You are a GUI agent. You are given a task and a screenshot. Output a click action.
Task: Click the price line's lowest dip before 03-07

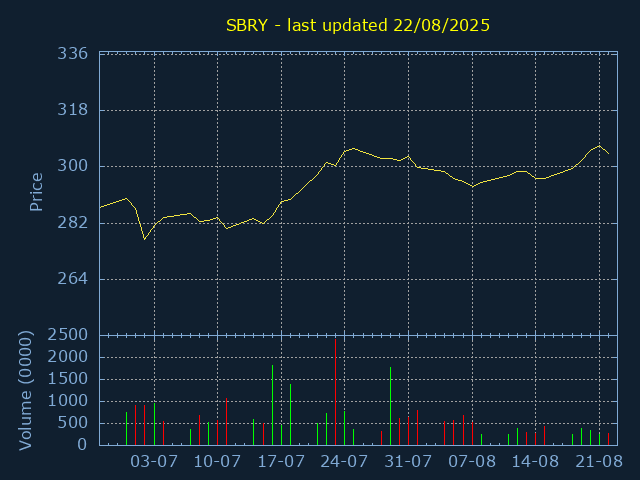(x=144, y=239)
